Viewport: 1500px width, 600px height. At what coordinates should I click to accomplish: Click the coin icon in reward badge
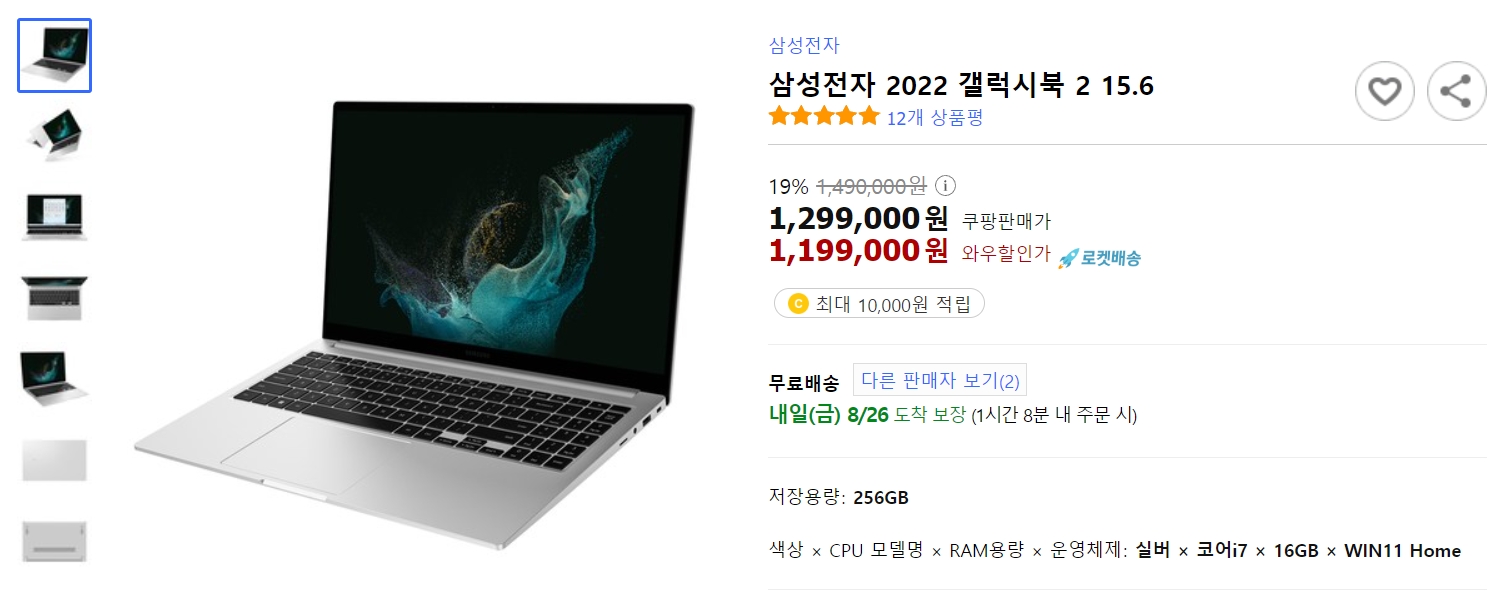(x=797, y=304)
